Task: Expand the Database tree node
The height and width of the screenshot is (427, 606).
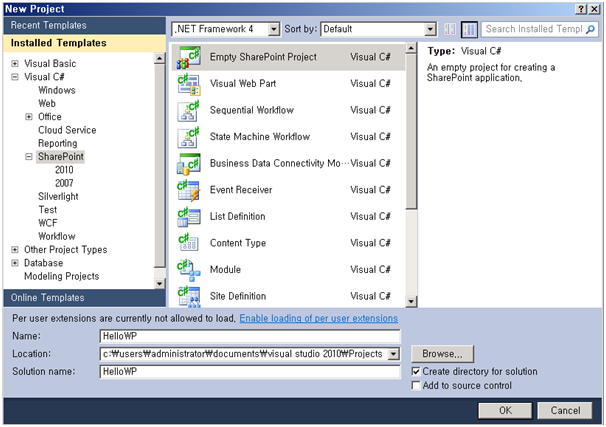Action: [15, 263]
